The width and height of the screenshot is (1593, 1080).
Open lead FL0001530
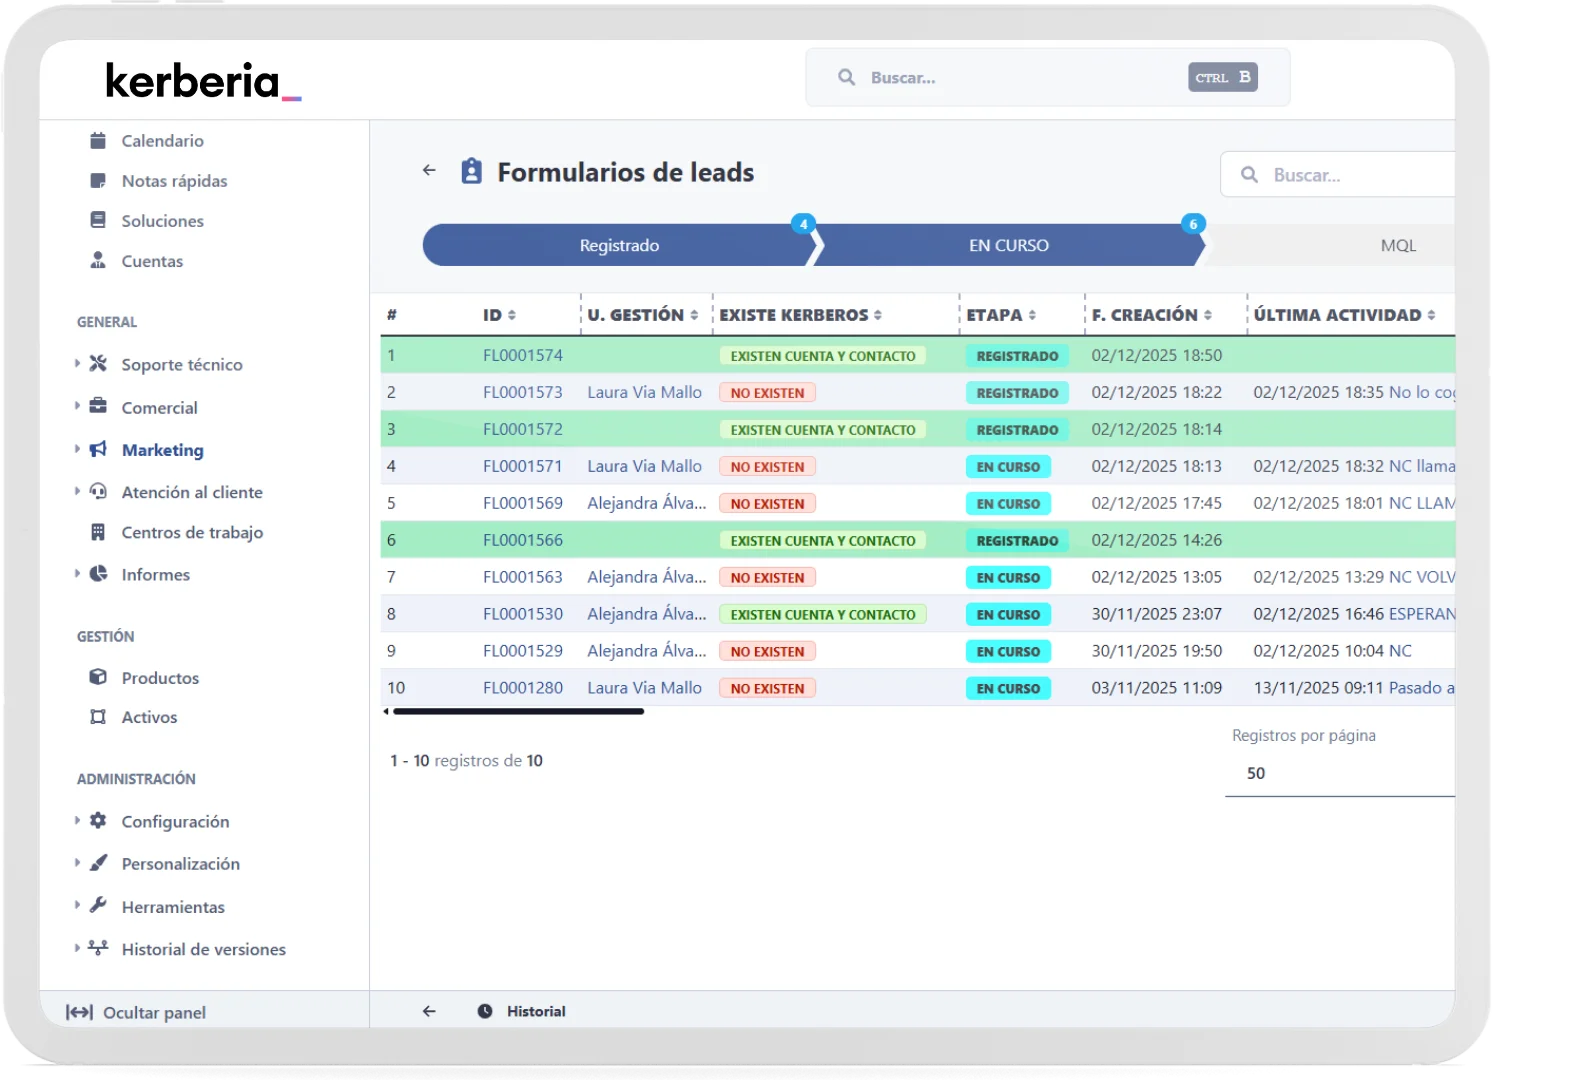522,614
